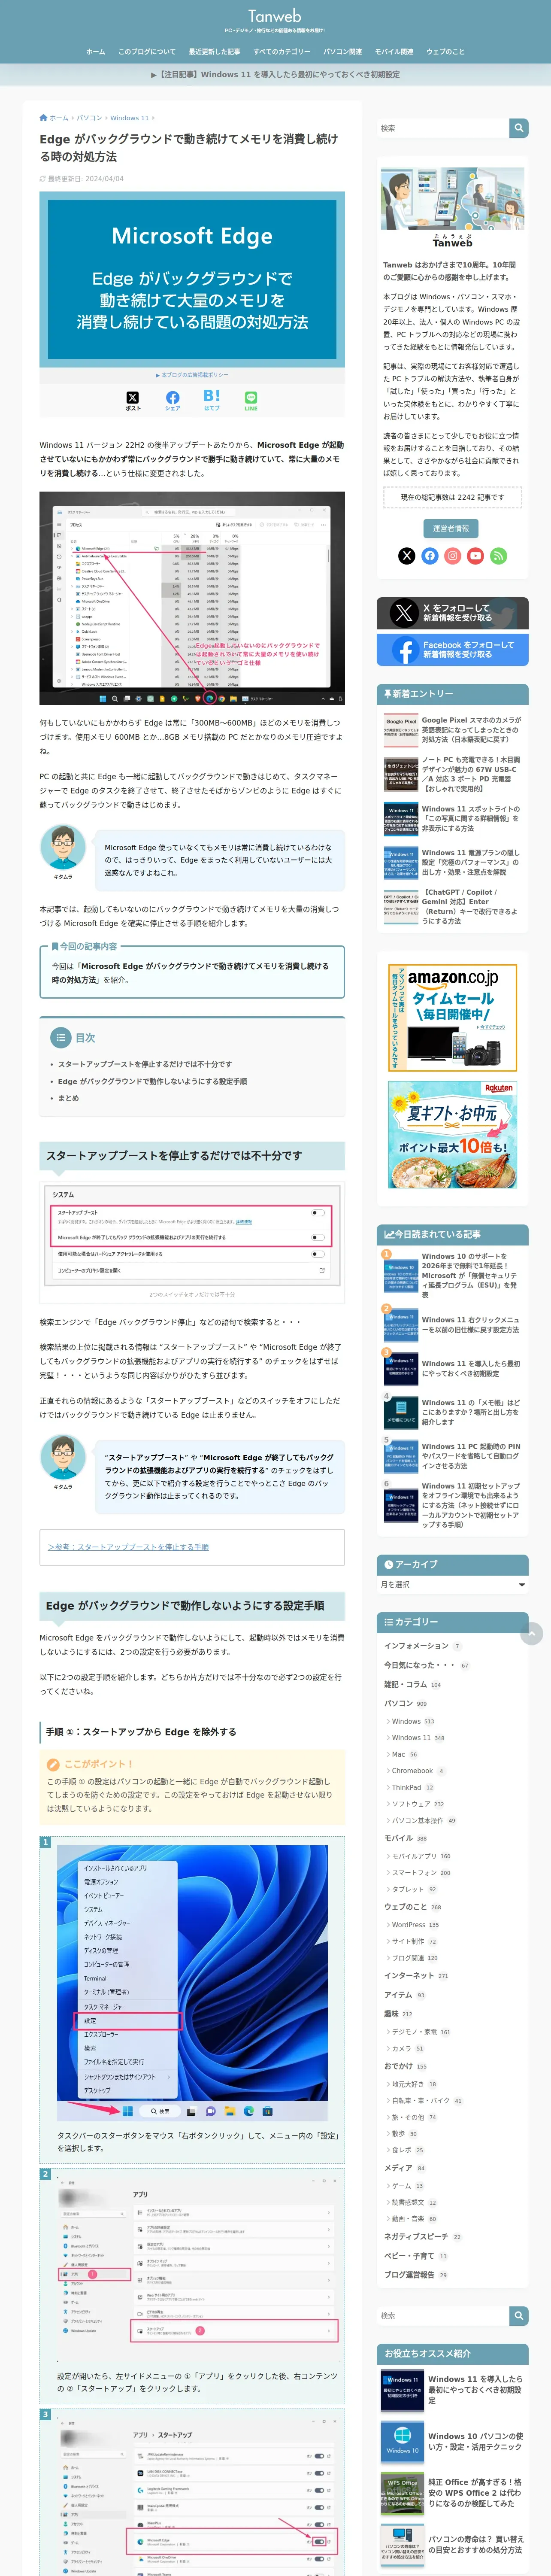Click into the top sidebar search field
Screen dimensions: 551x2576
click(x=442, y=128)
